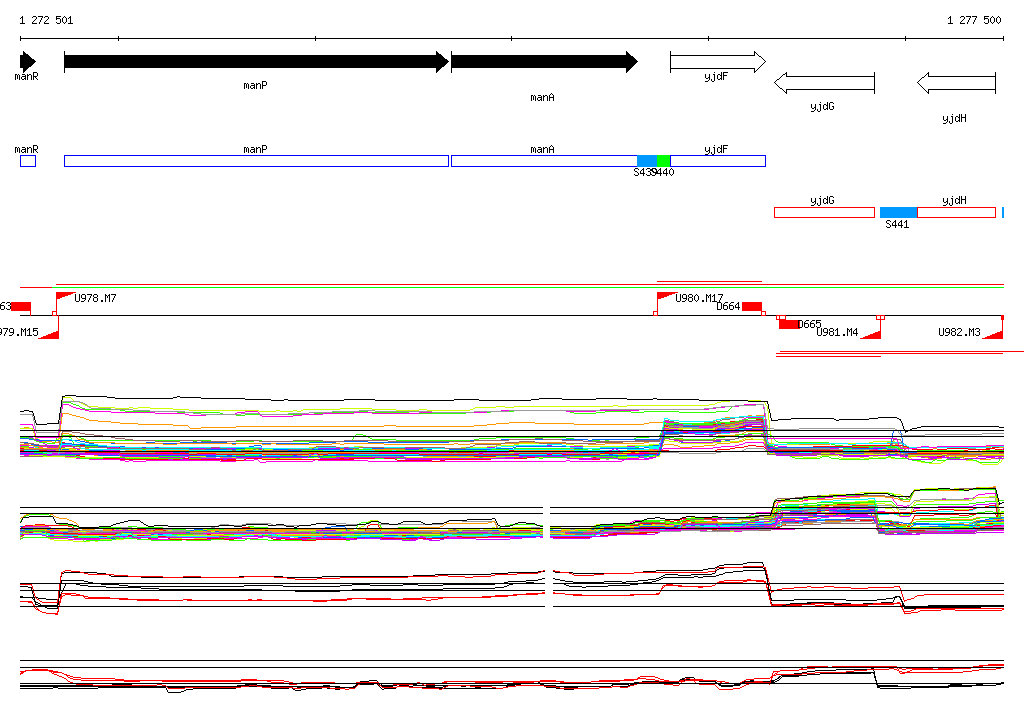Viewport: 1024px width, 714px height.
Task: Click the long black manP gene arrow
Action: (x=257, y=62)
